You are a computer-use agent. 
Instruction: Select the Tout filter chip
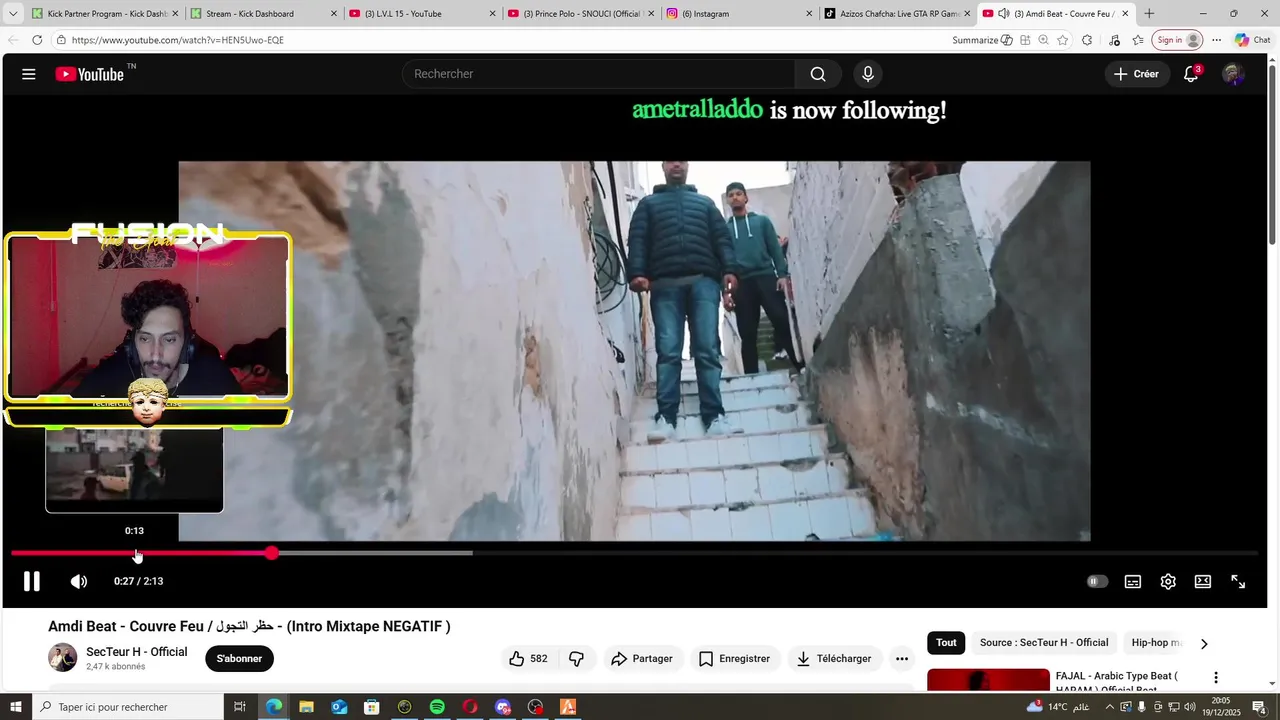946,643
